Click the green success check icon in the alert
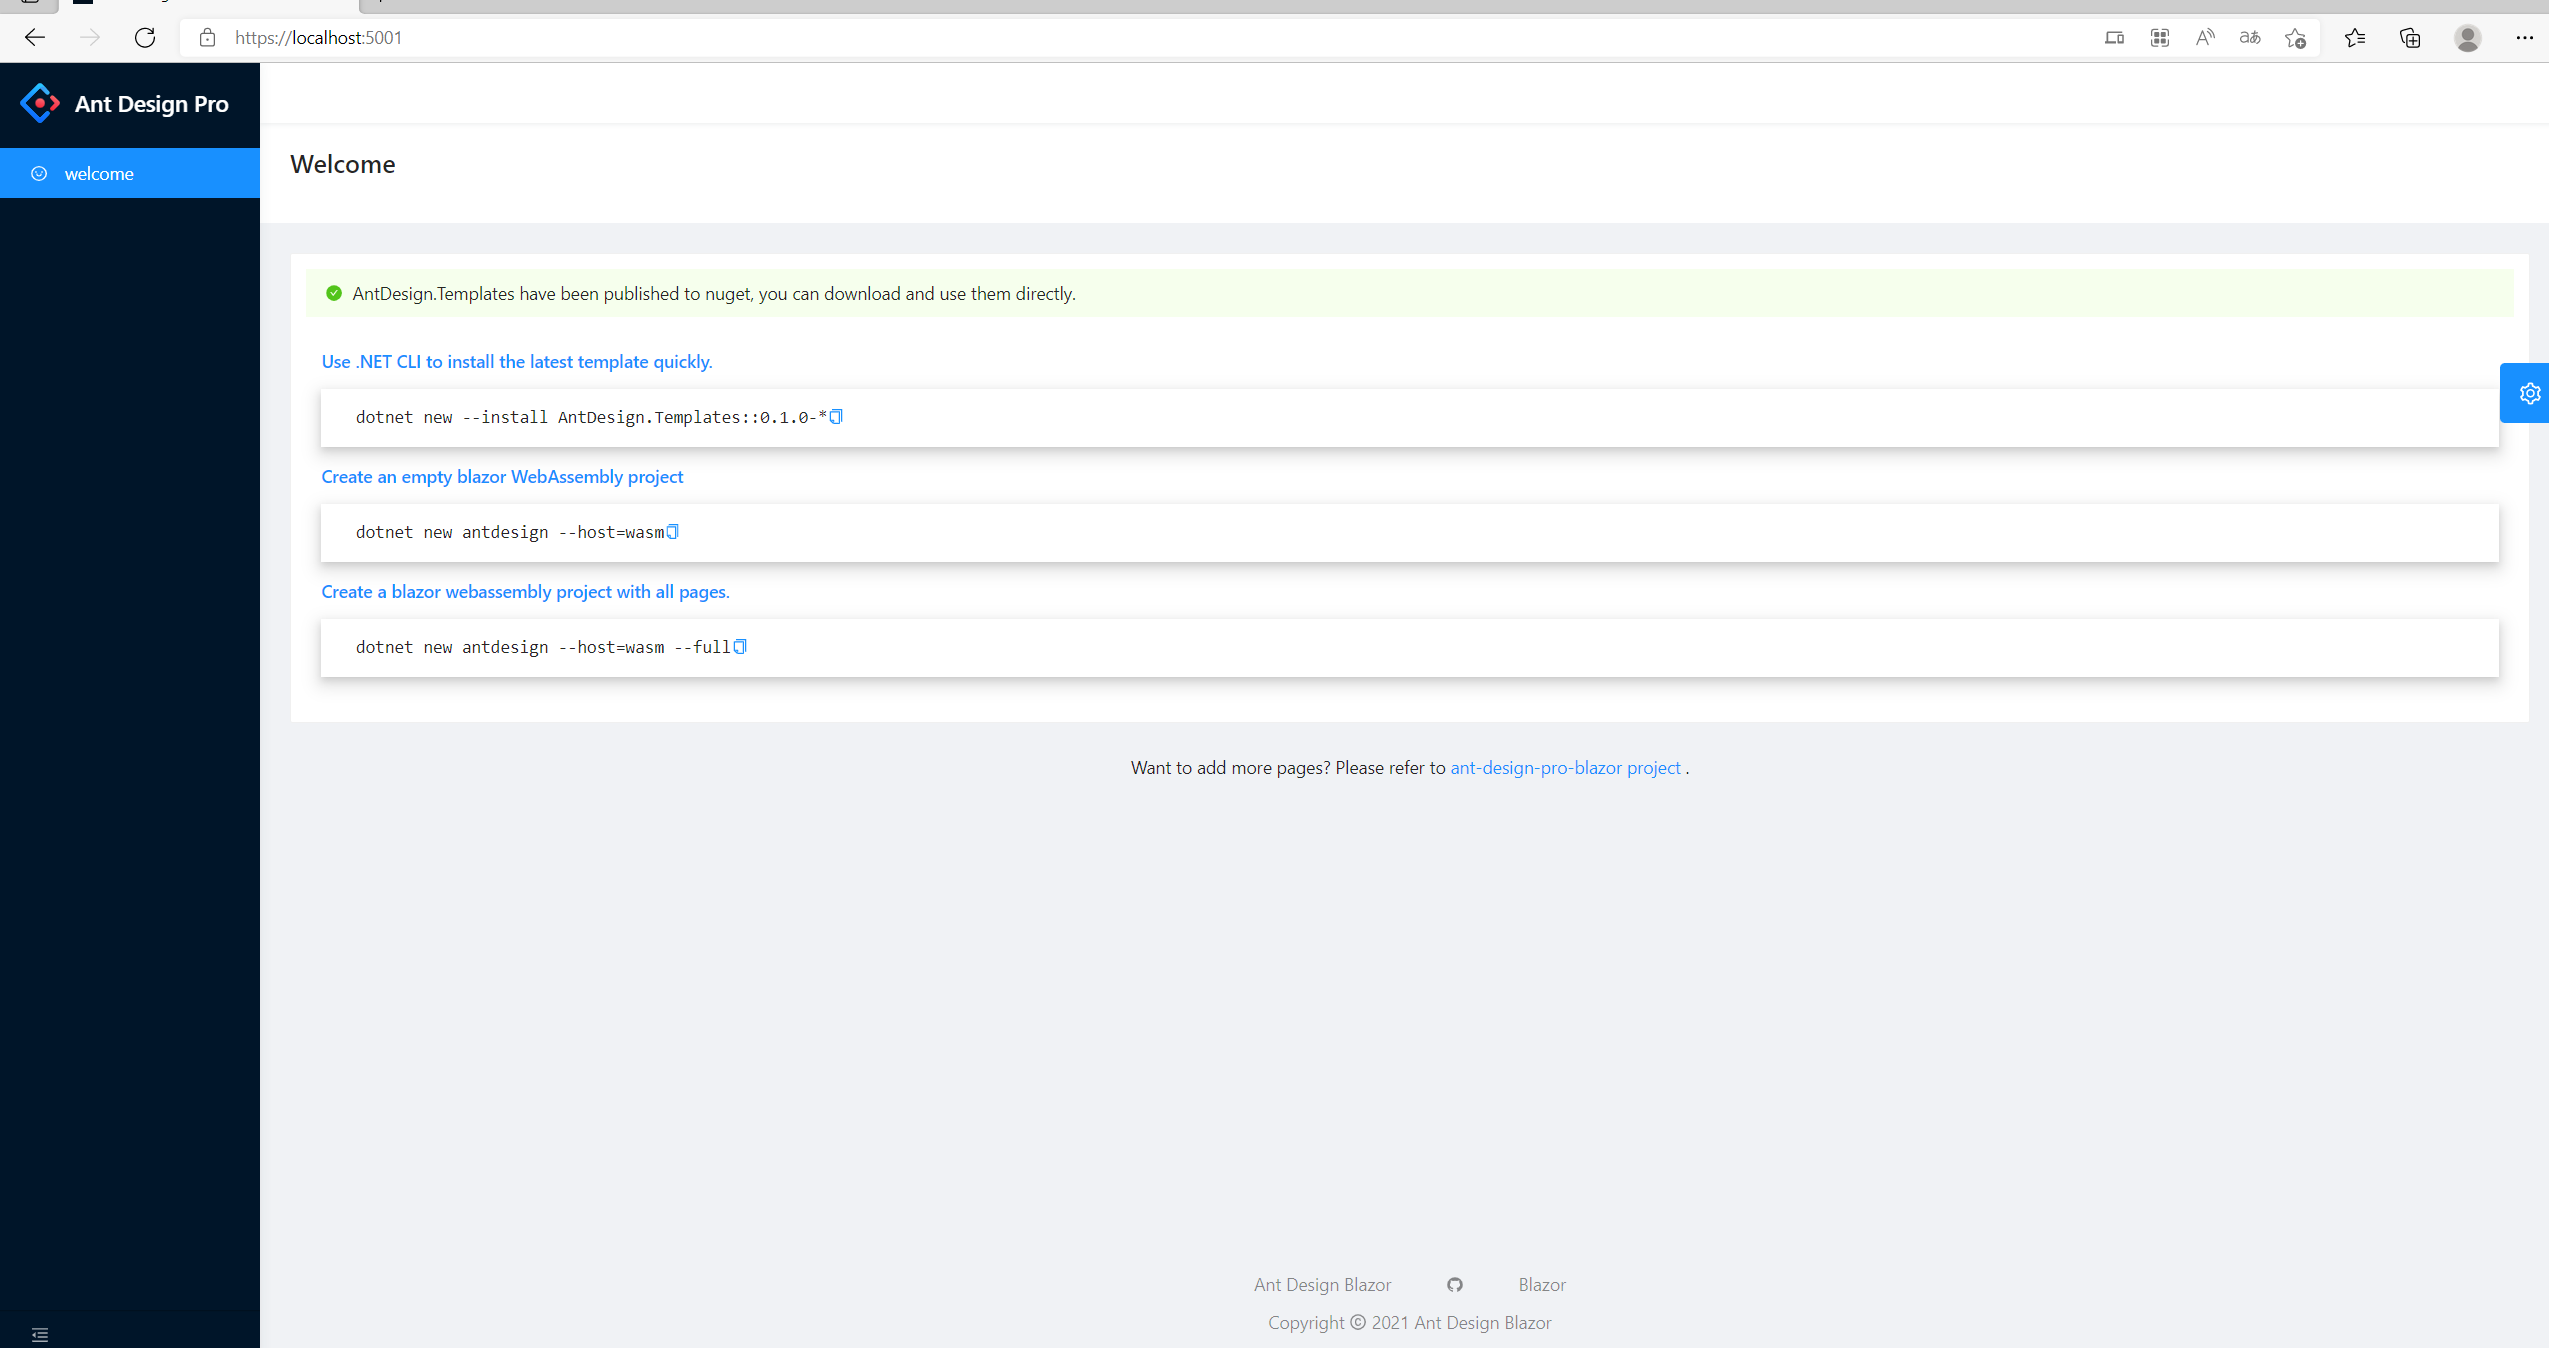Screen dimensions: 2549x1348 click(334, 293)
